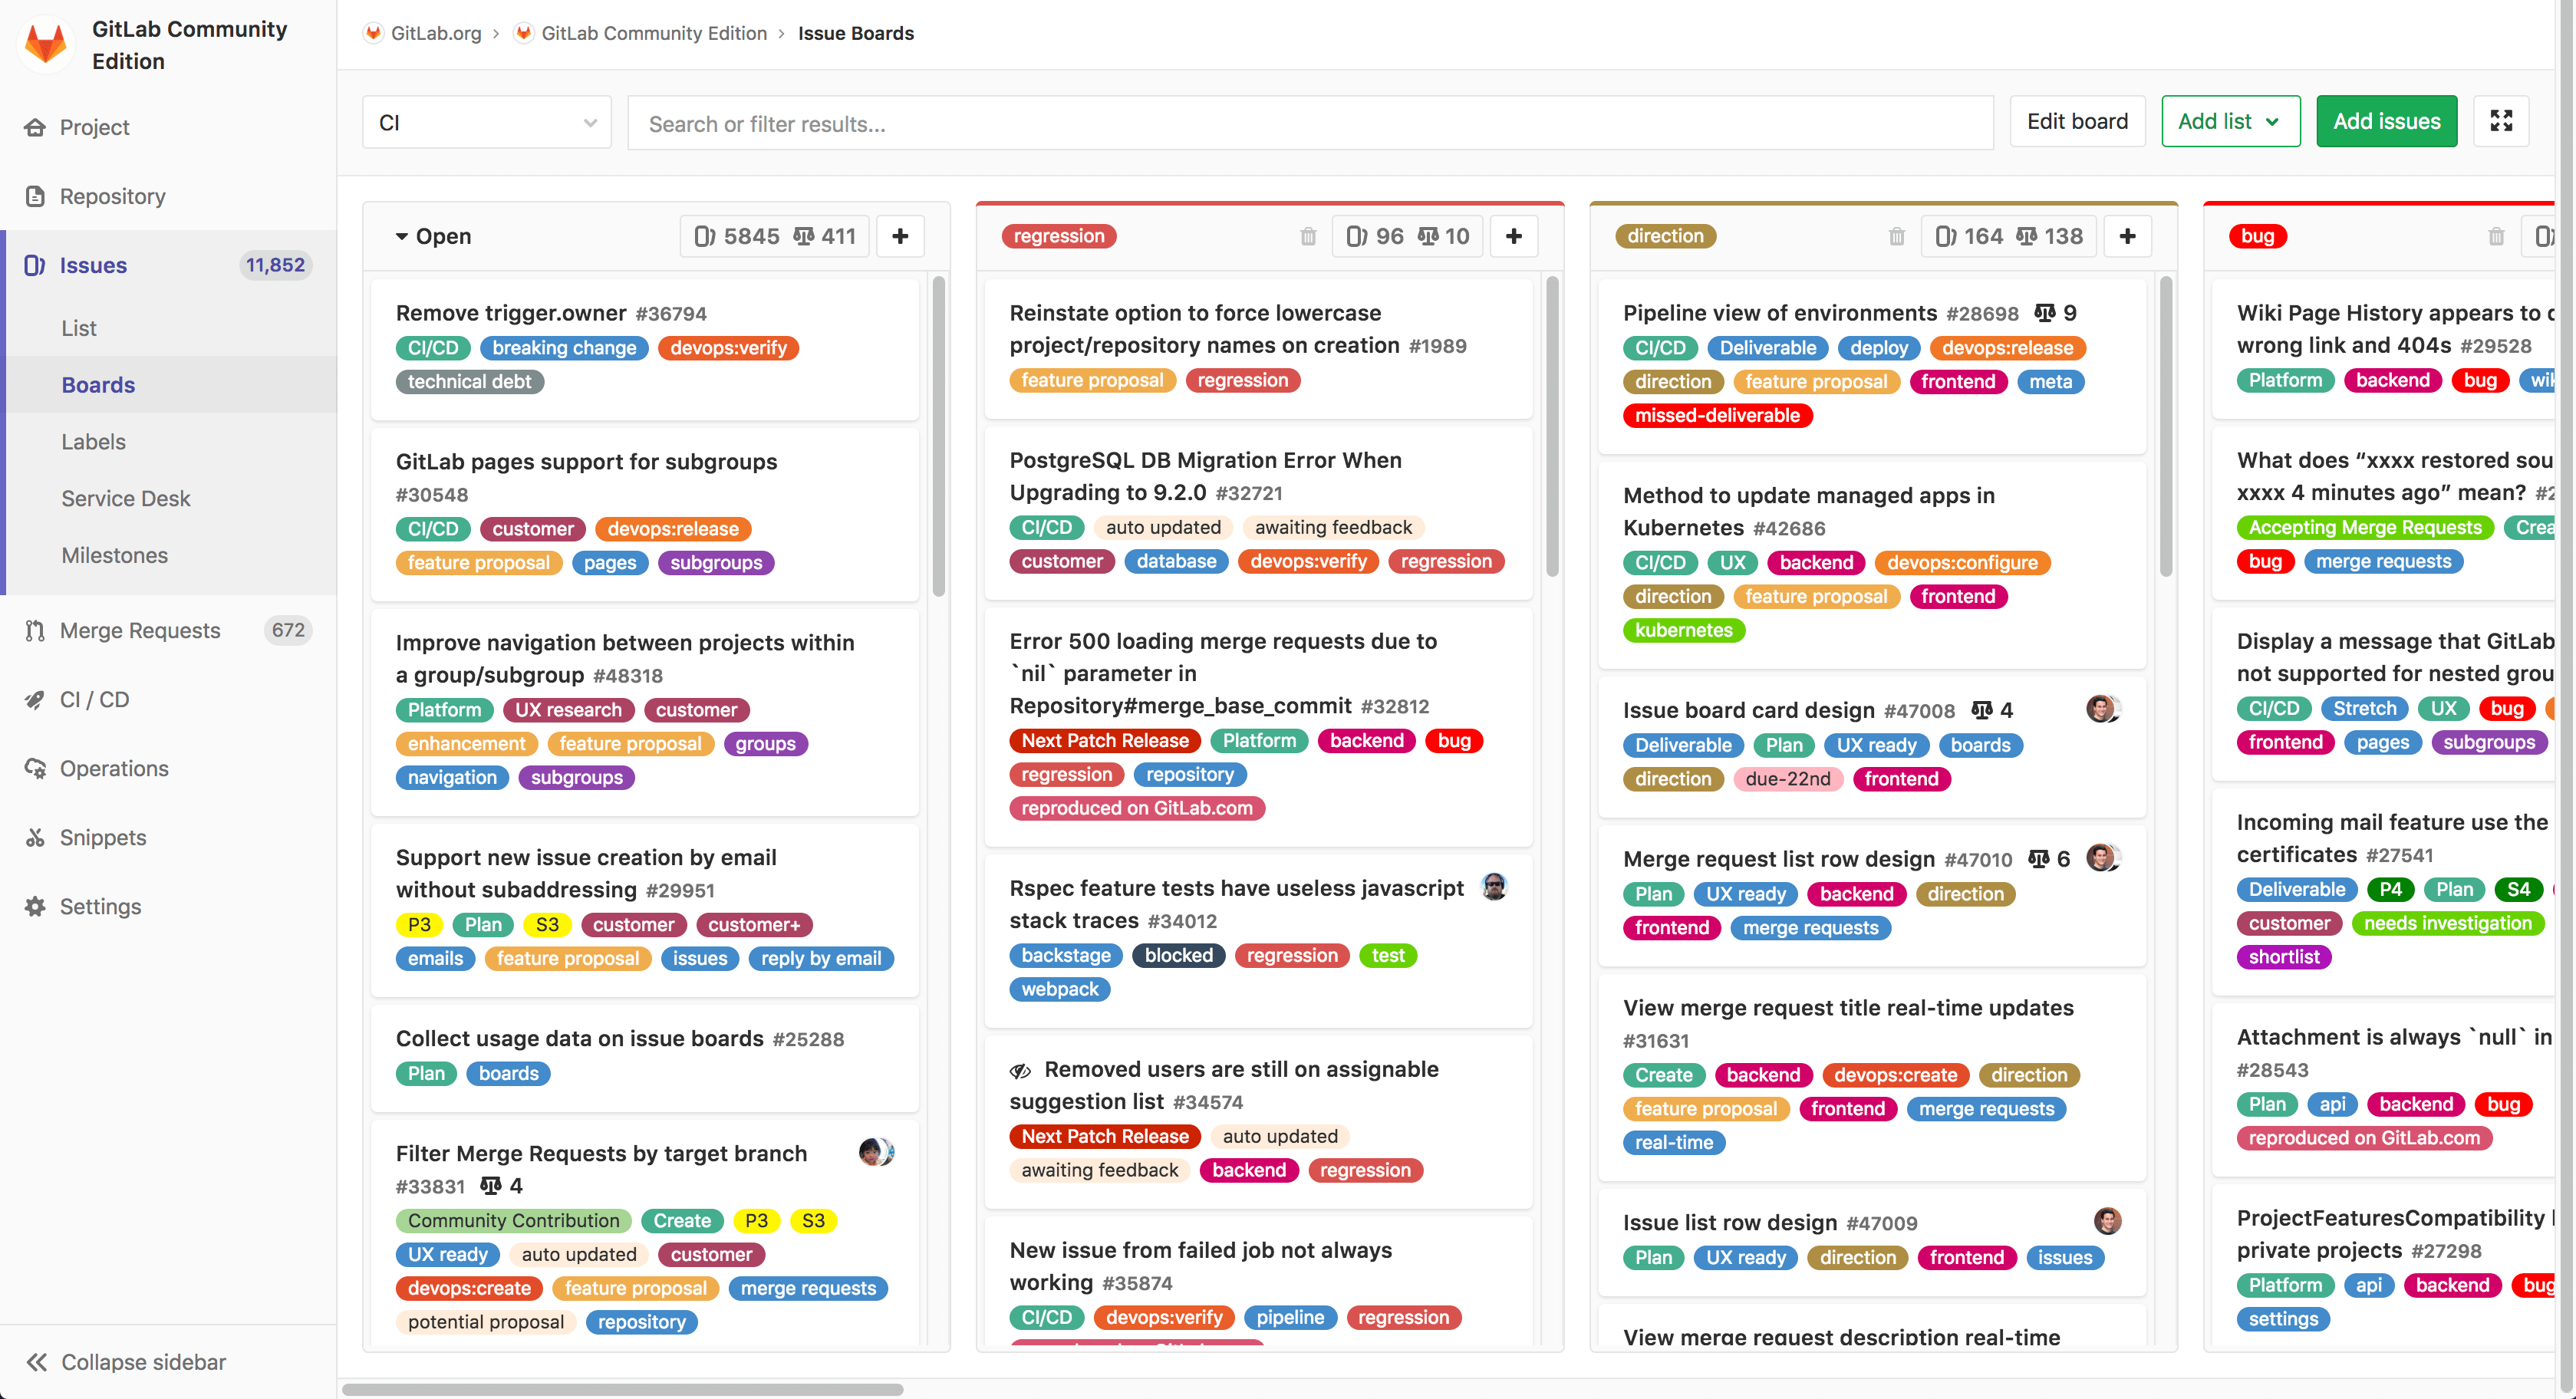Click the Edit board button
The height and width of the screenshot is (1399, 2576).
coord(2077,121)
